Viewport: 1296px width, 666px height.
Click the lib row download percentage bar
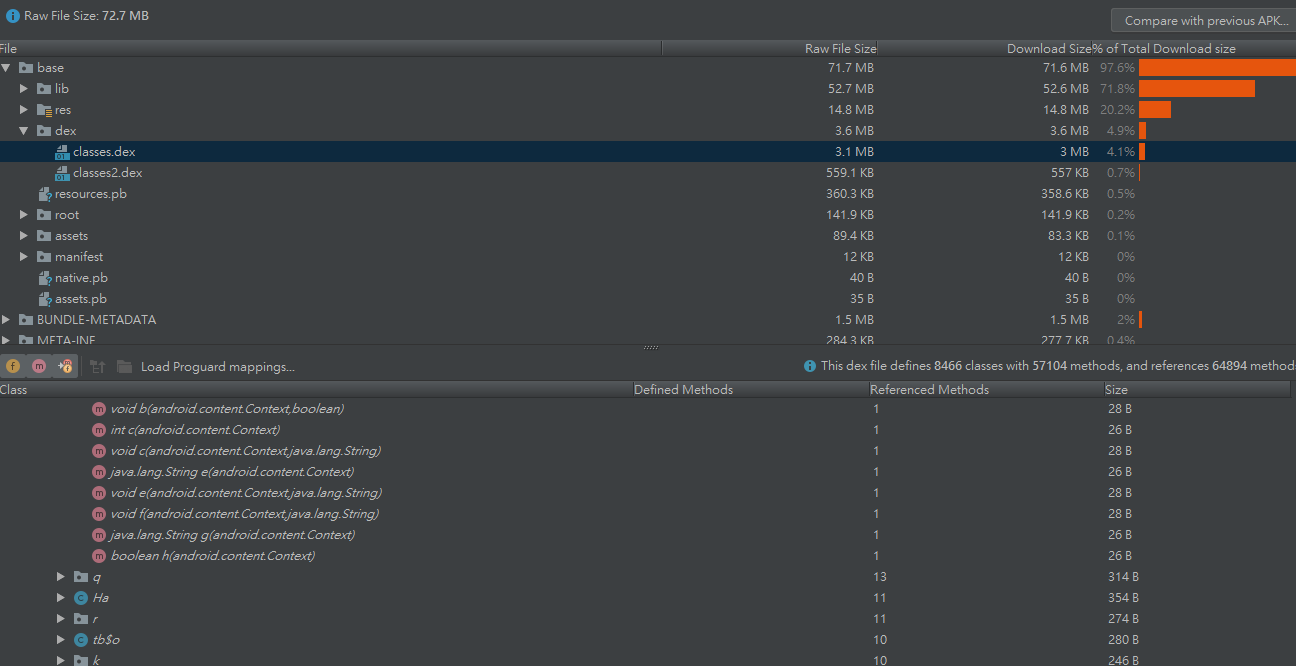tap(1197, 89)
